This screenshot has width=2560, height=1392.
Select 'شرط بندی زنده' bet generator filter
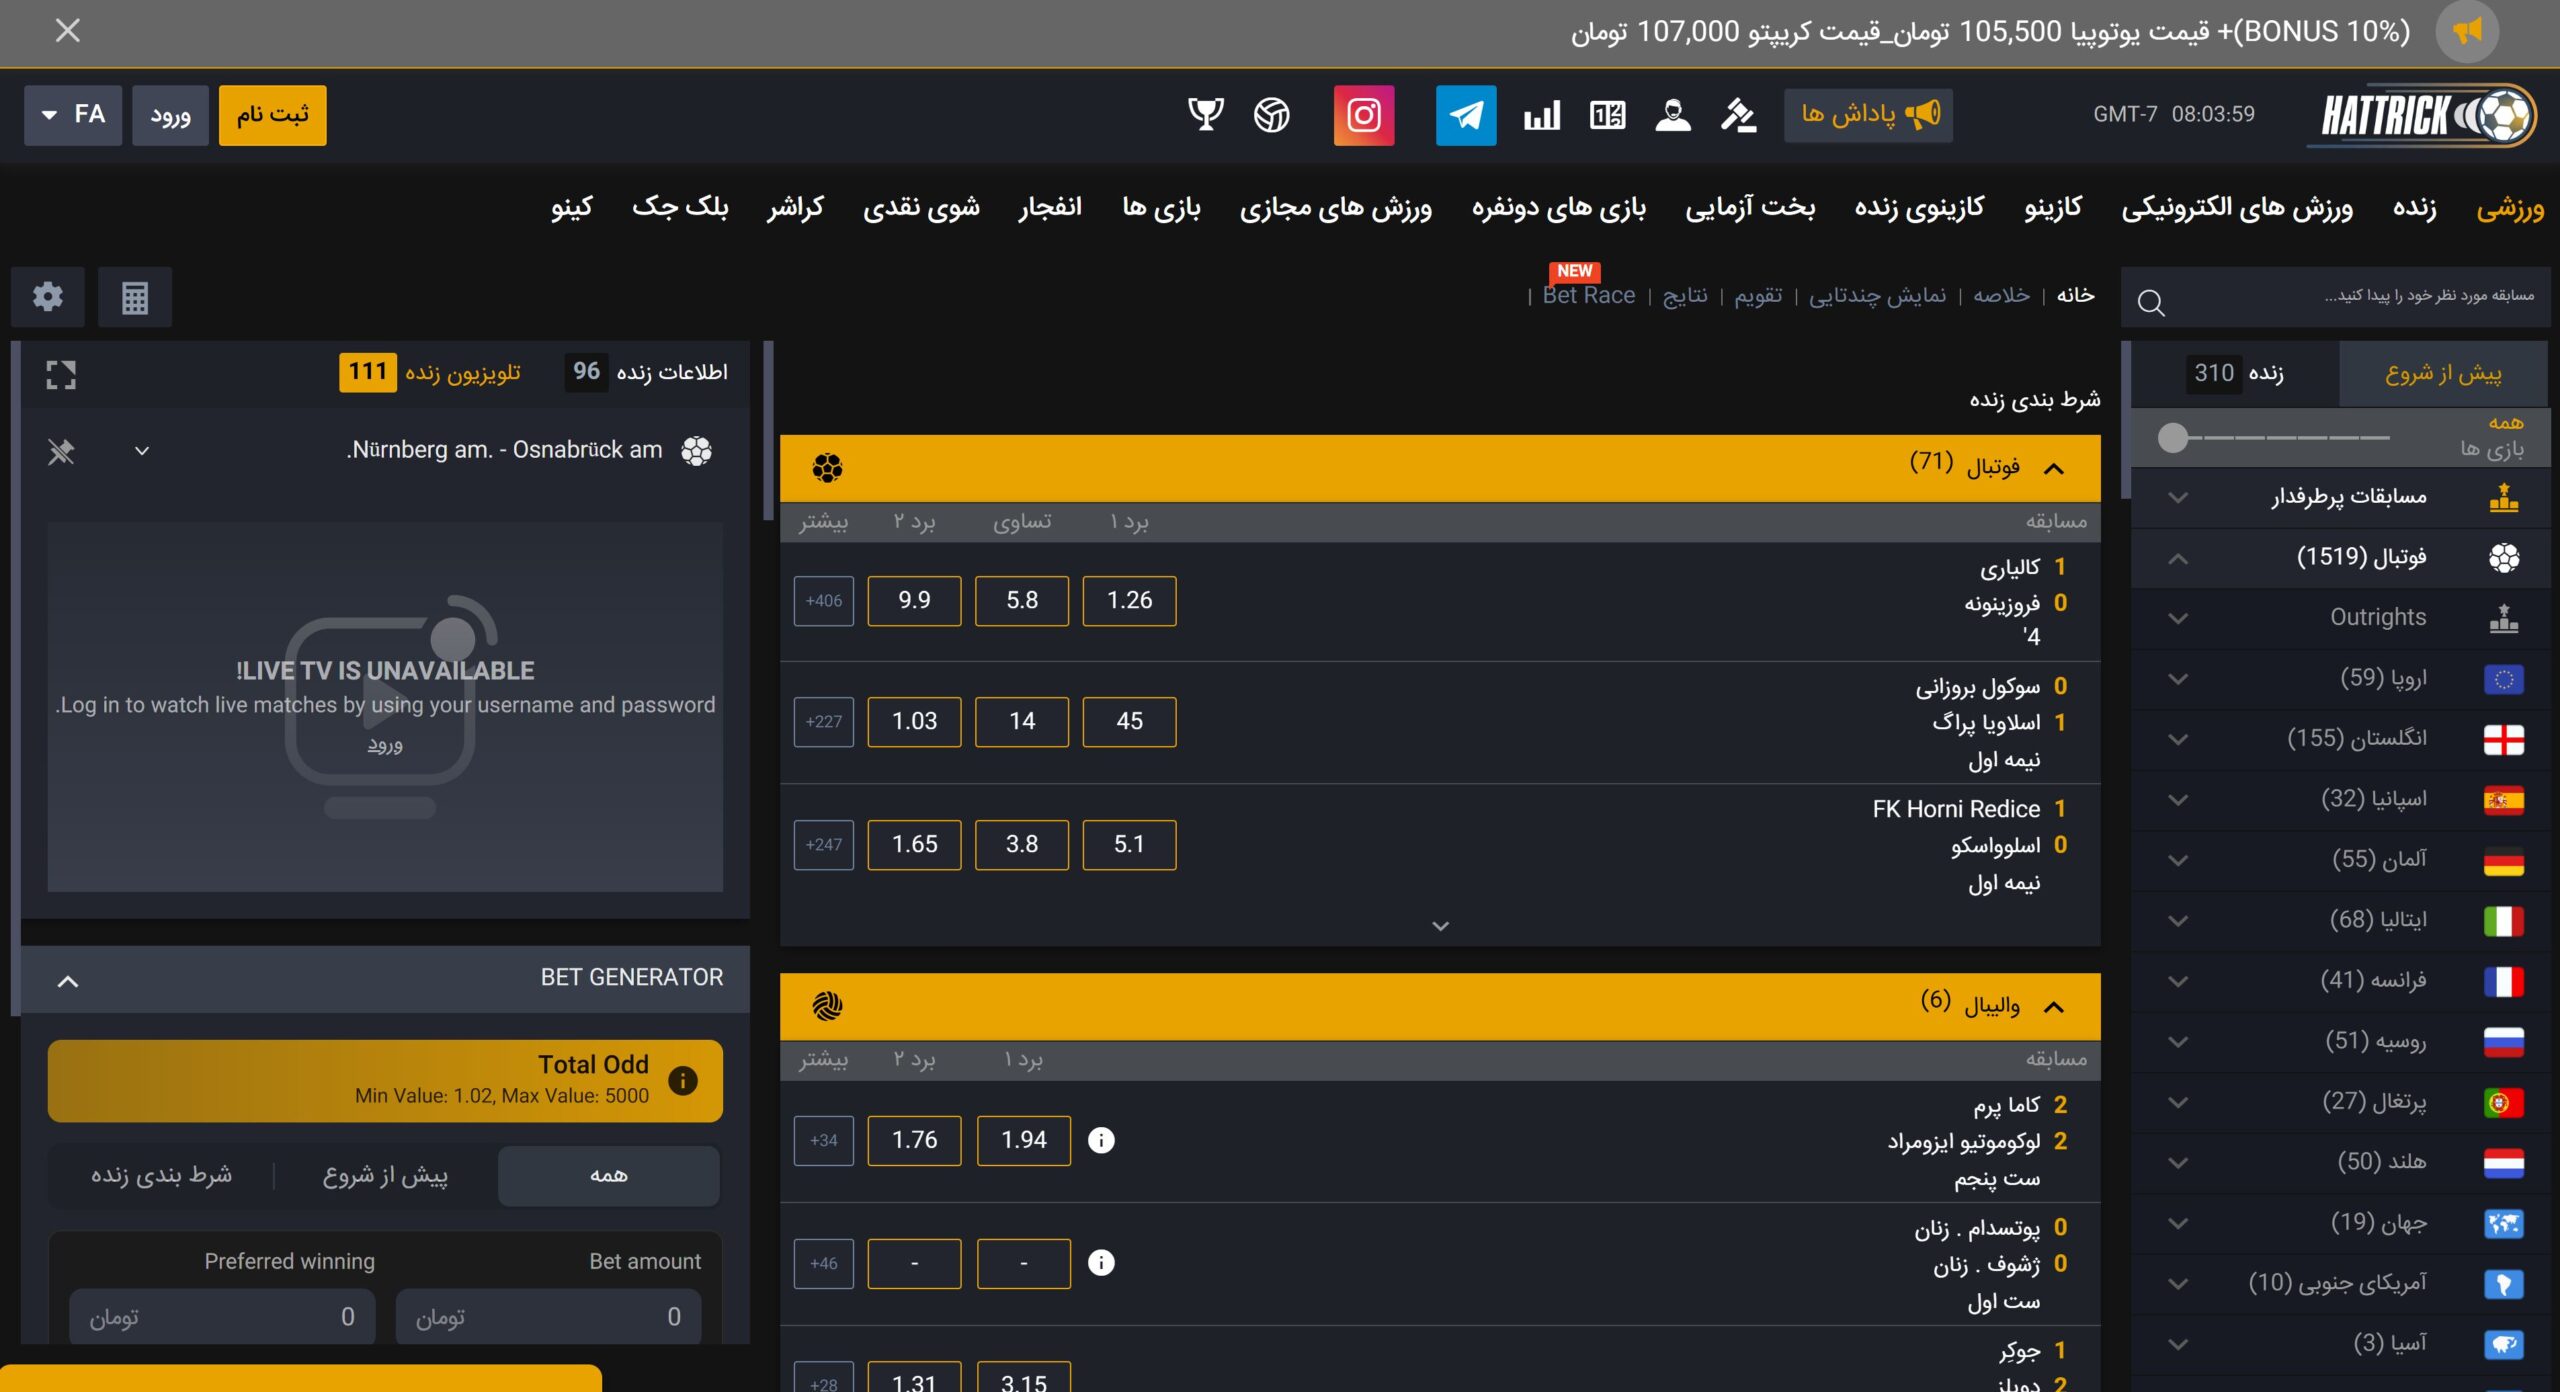coord(161,1175)
